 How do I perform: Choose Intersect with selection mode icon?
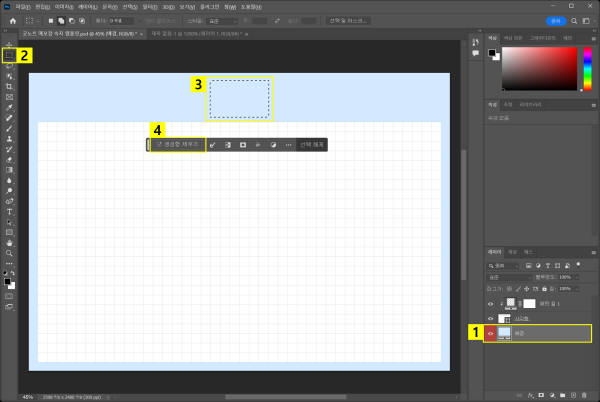pos(82,21)
